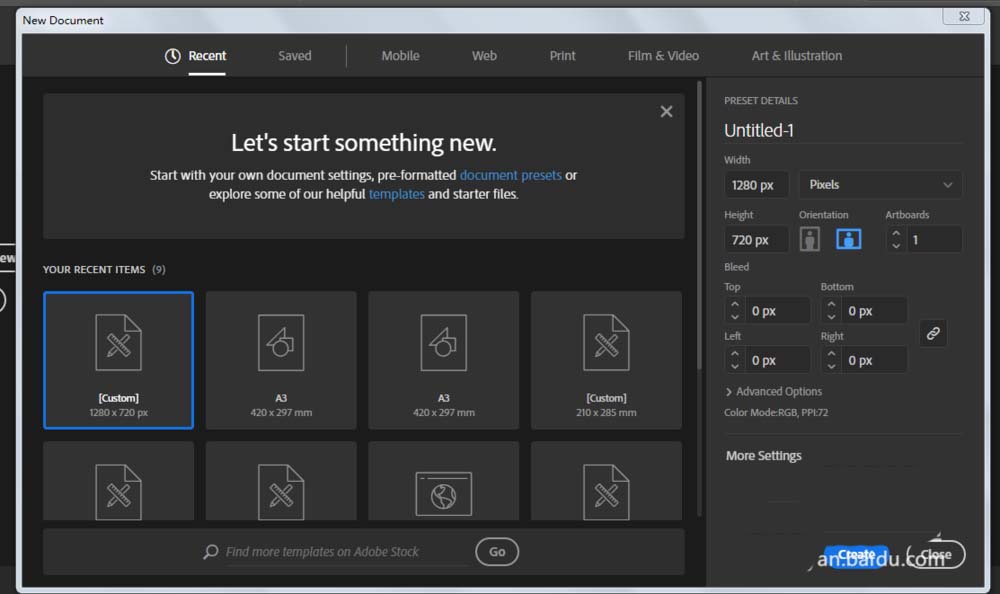1000x594 pixels.
Task: Increase the Bottom bleed value
Action: pyautogui.click(x=831, y=305)
